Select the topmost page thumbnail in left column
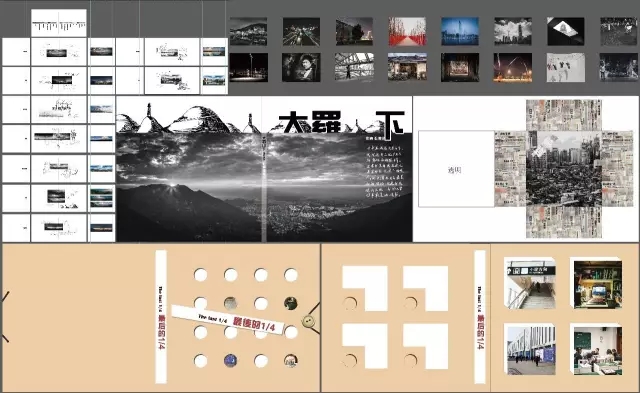640x393 pixels. click(x=59, y=23)
